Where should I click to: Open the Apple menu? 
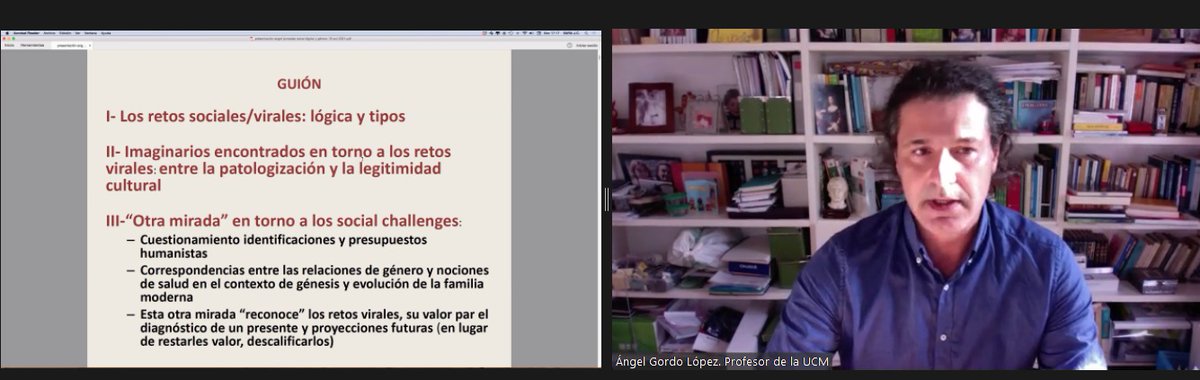click(7, 33)
